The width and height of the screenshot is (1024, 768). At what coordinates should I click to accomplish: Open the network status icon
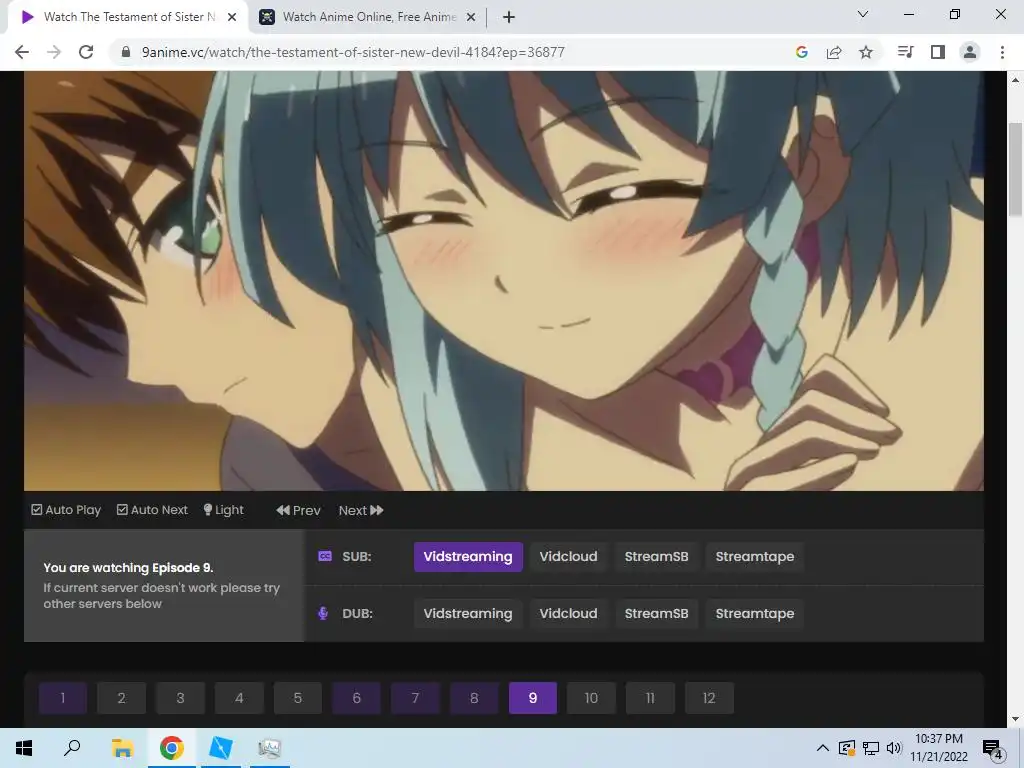871,748
